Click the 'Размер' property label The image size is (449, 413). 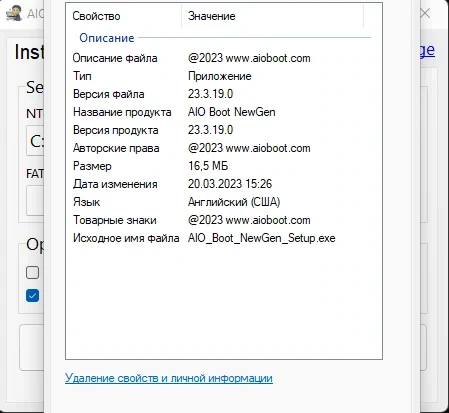pyautogui.click(x=92, y=166)
